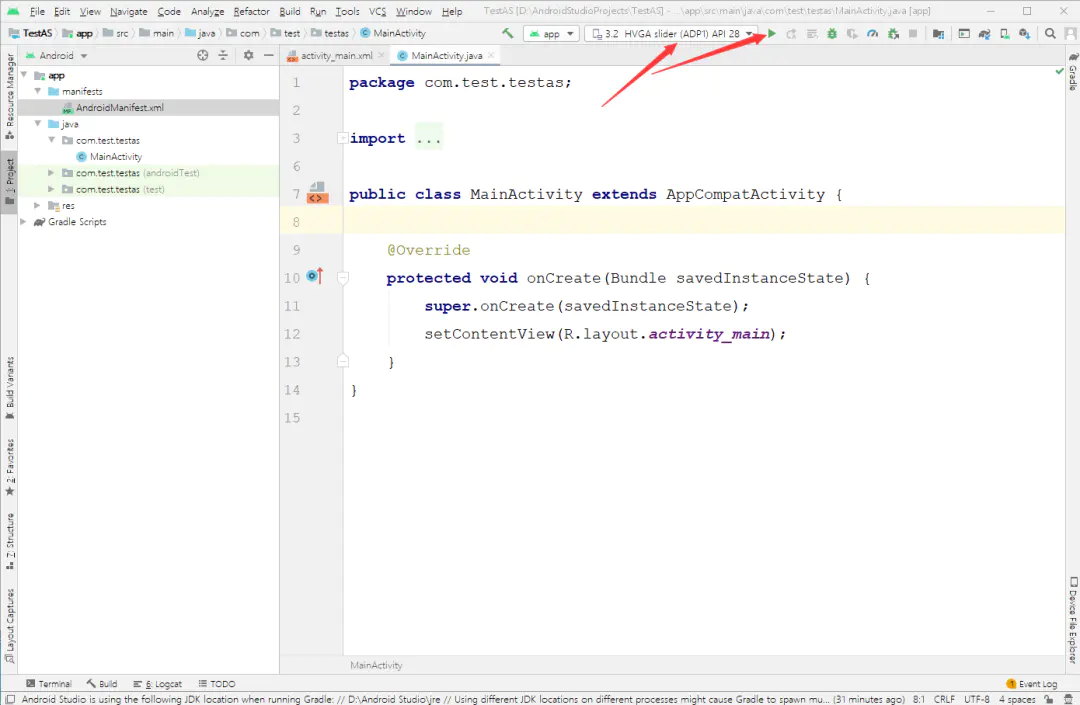The height and width of the screenshot is (705, 1080).
Task: Attach debugger to Android process icon
Action: (x=893, y=33)
